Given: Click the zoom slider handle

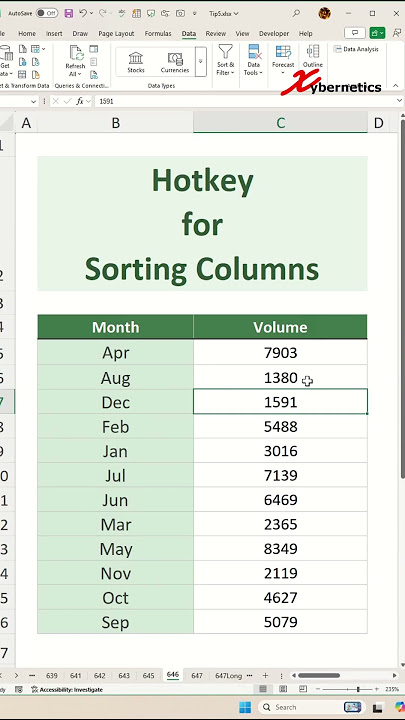Looking at the screenshot, I should point(358,689).
